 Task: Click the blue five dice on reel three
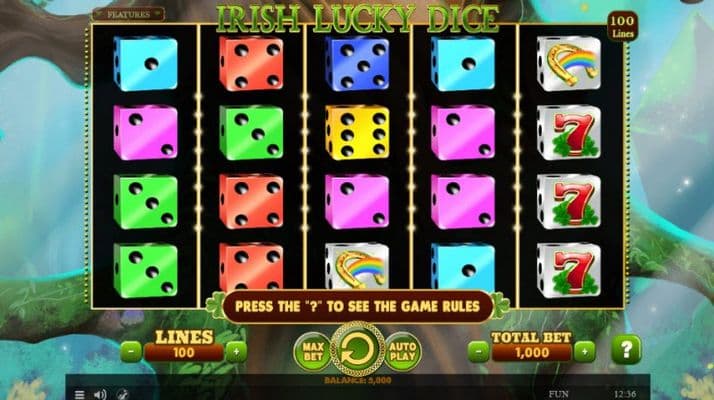point(357,64)
